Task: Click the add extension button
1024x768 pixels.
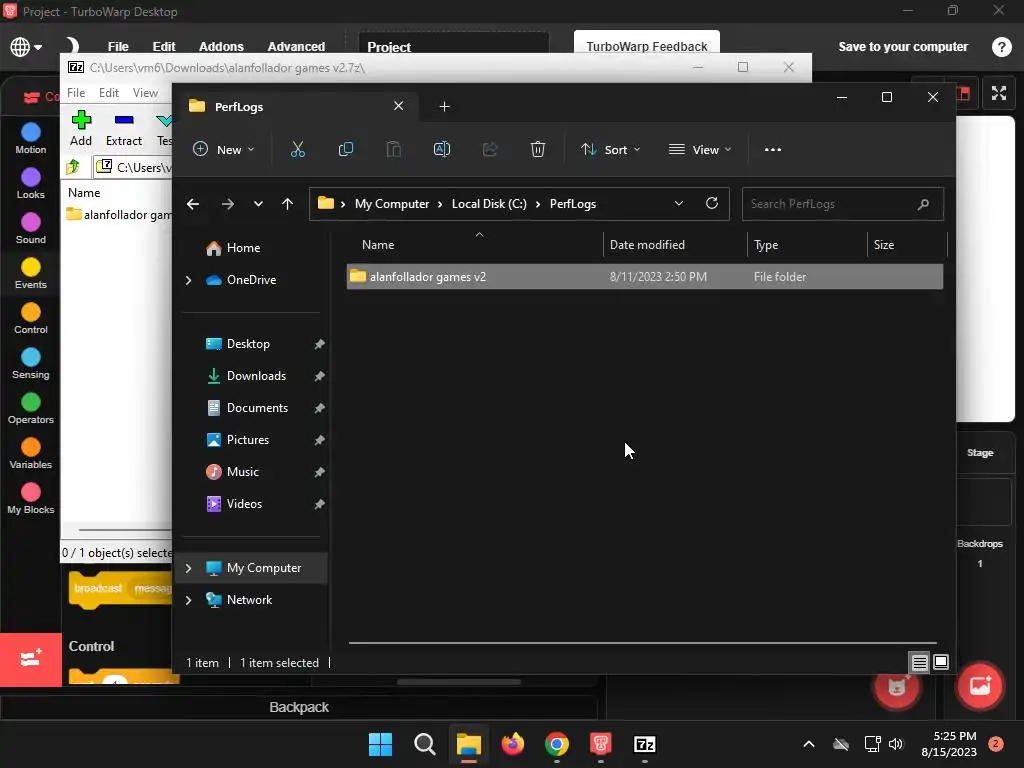Action: 31,659
